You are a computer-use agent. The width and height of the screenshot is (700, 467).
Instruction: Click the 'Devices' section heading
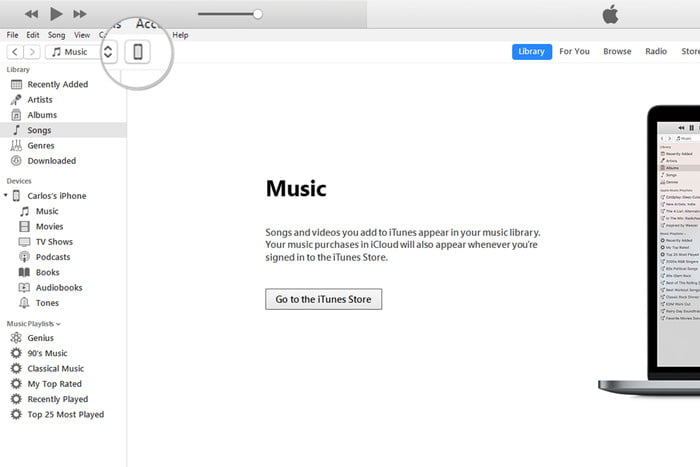[x=19, y=181]
